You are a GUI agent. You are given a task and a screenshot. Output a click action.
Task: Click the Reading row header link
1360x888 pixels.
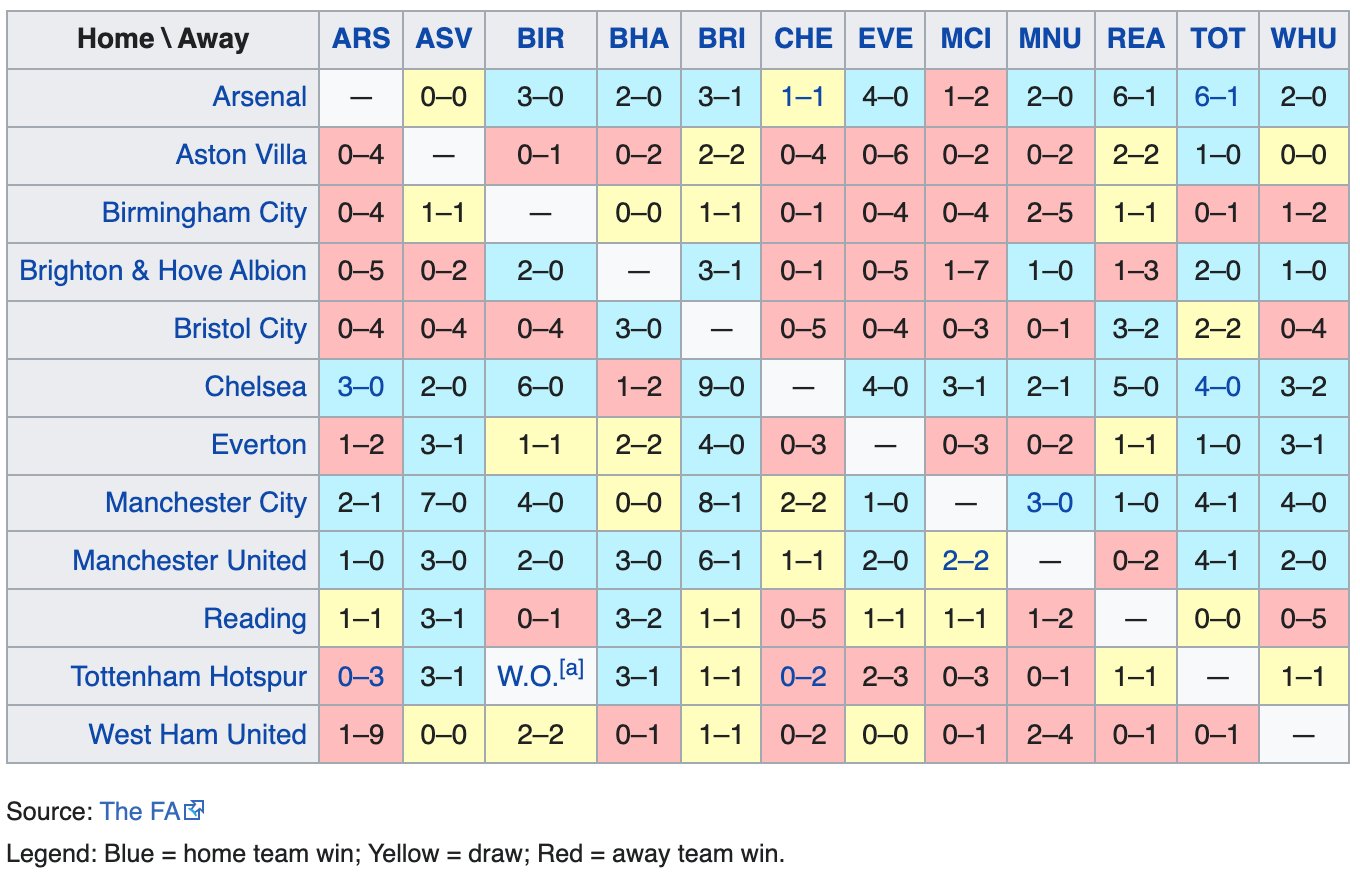(254, 619)
